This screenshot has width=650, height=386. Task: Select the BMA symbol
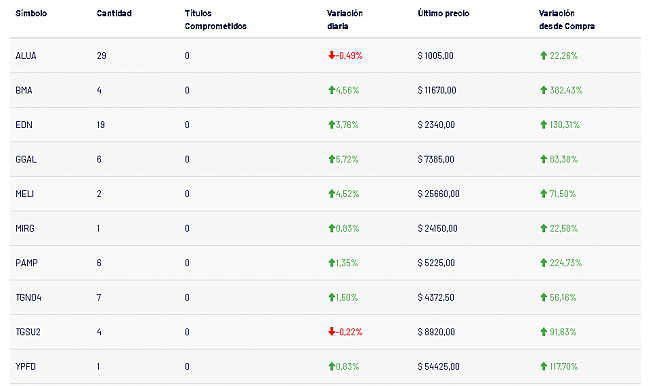point(24,90)
